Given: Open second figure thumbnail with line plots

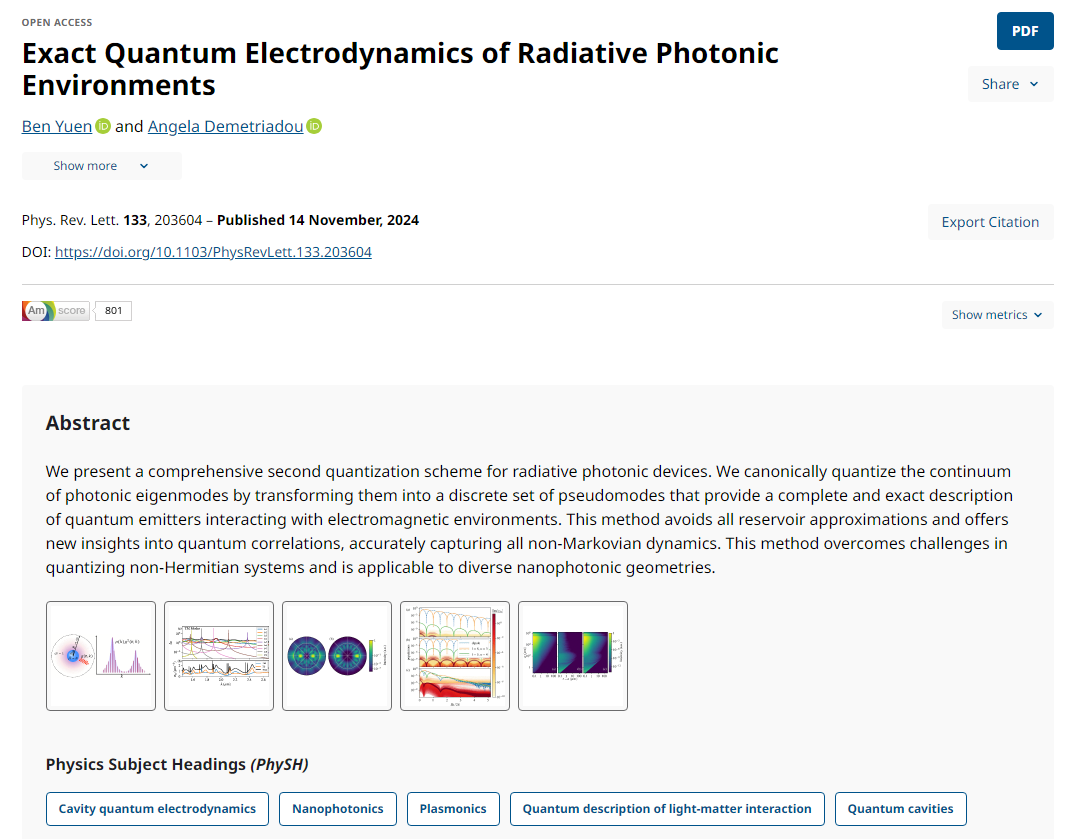Looking at the screenshot, I should (219, 656).
